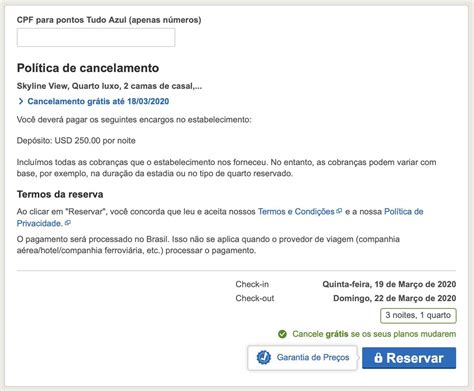Click Política de cancelamento heading

(x=88, y=68)
